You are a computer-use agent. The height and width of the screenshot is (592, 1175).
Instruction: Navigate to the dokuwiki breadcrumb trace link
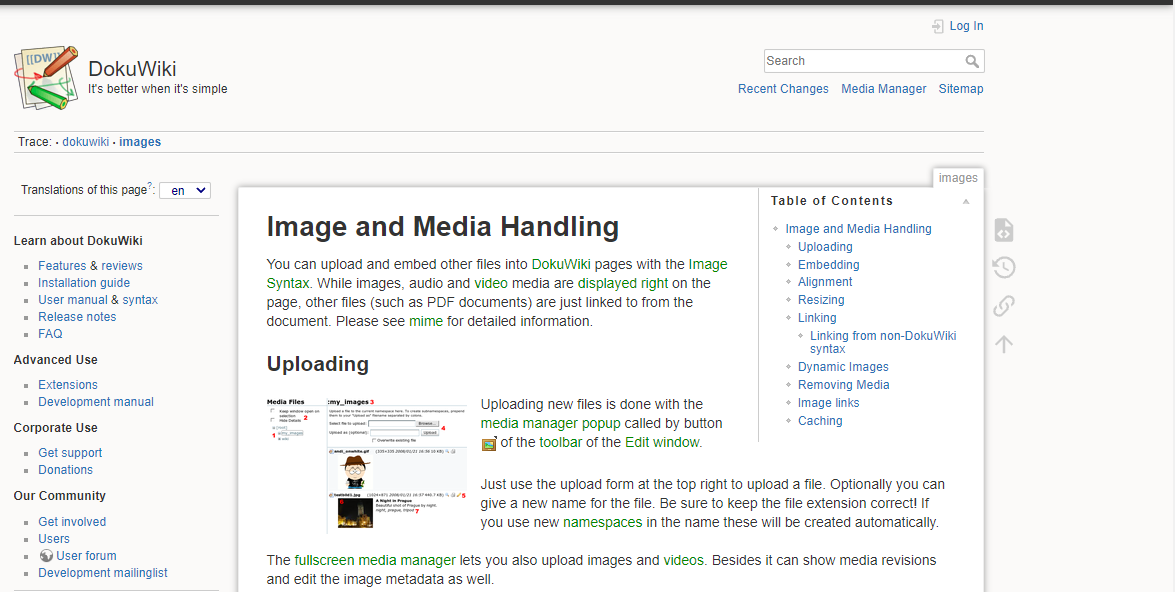(x=85, y=141)
